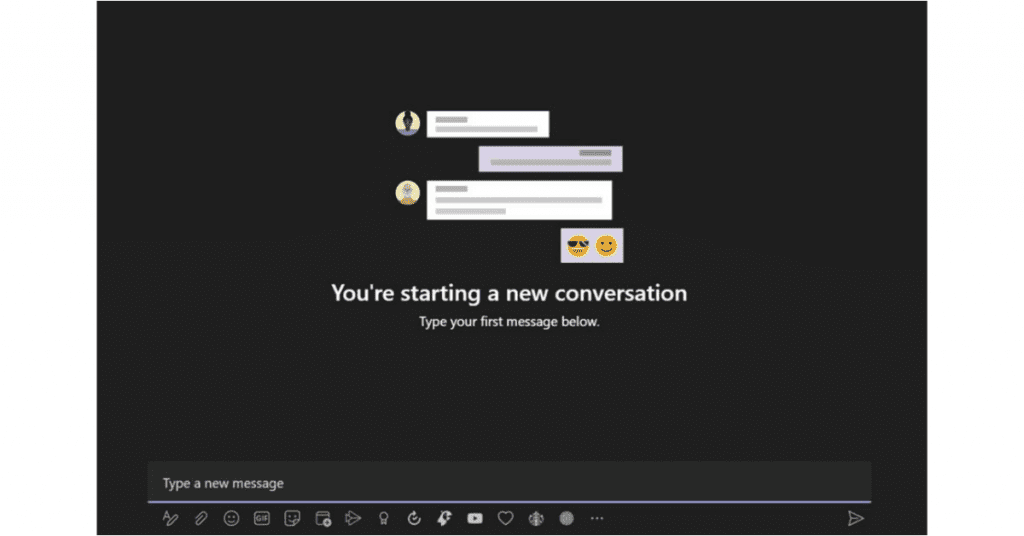Image resolution: width=1024 pixels, height=536 pixels.
Task: Click the heart icon in the message toolbar
Action: click(506, 518)
